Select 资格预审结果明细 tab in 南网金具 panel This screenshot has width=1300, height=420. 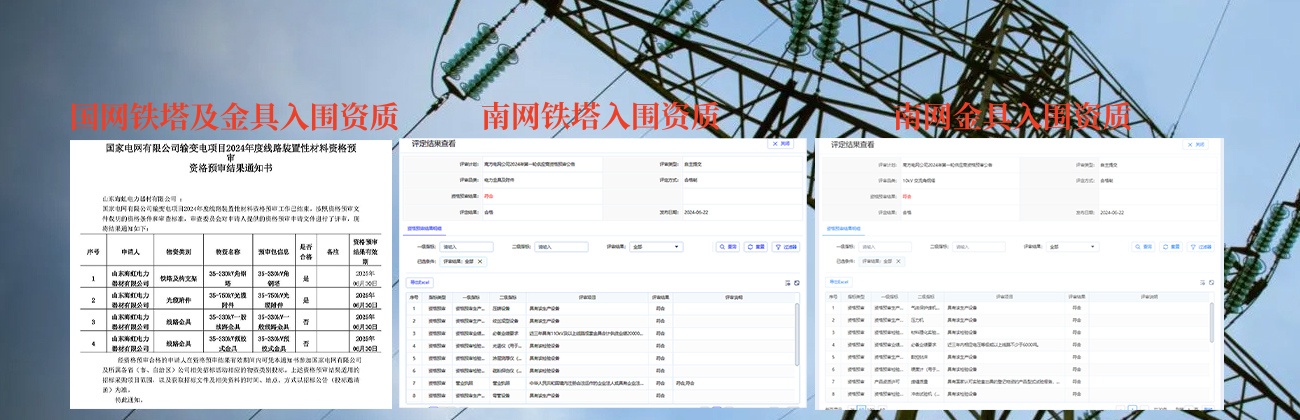coord(845,229)
